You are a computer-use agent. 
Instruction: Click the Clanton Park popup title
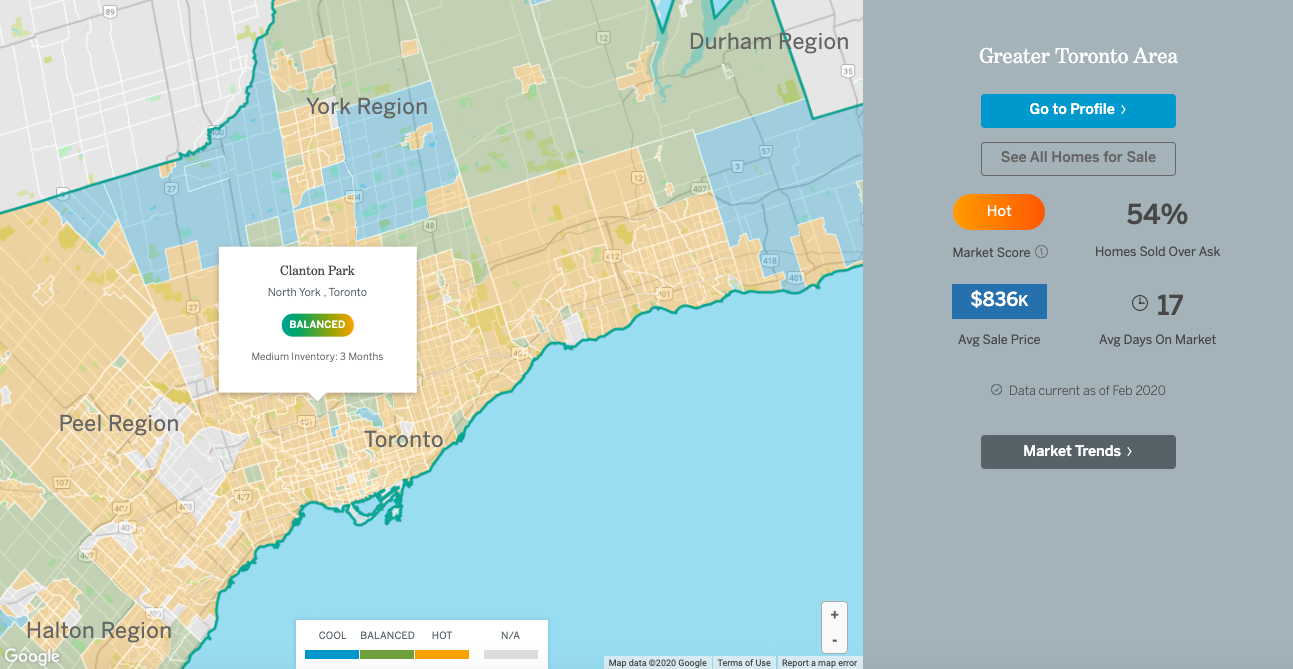coord(317,271)
